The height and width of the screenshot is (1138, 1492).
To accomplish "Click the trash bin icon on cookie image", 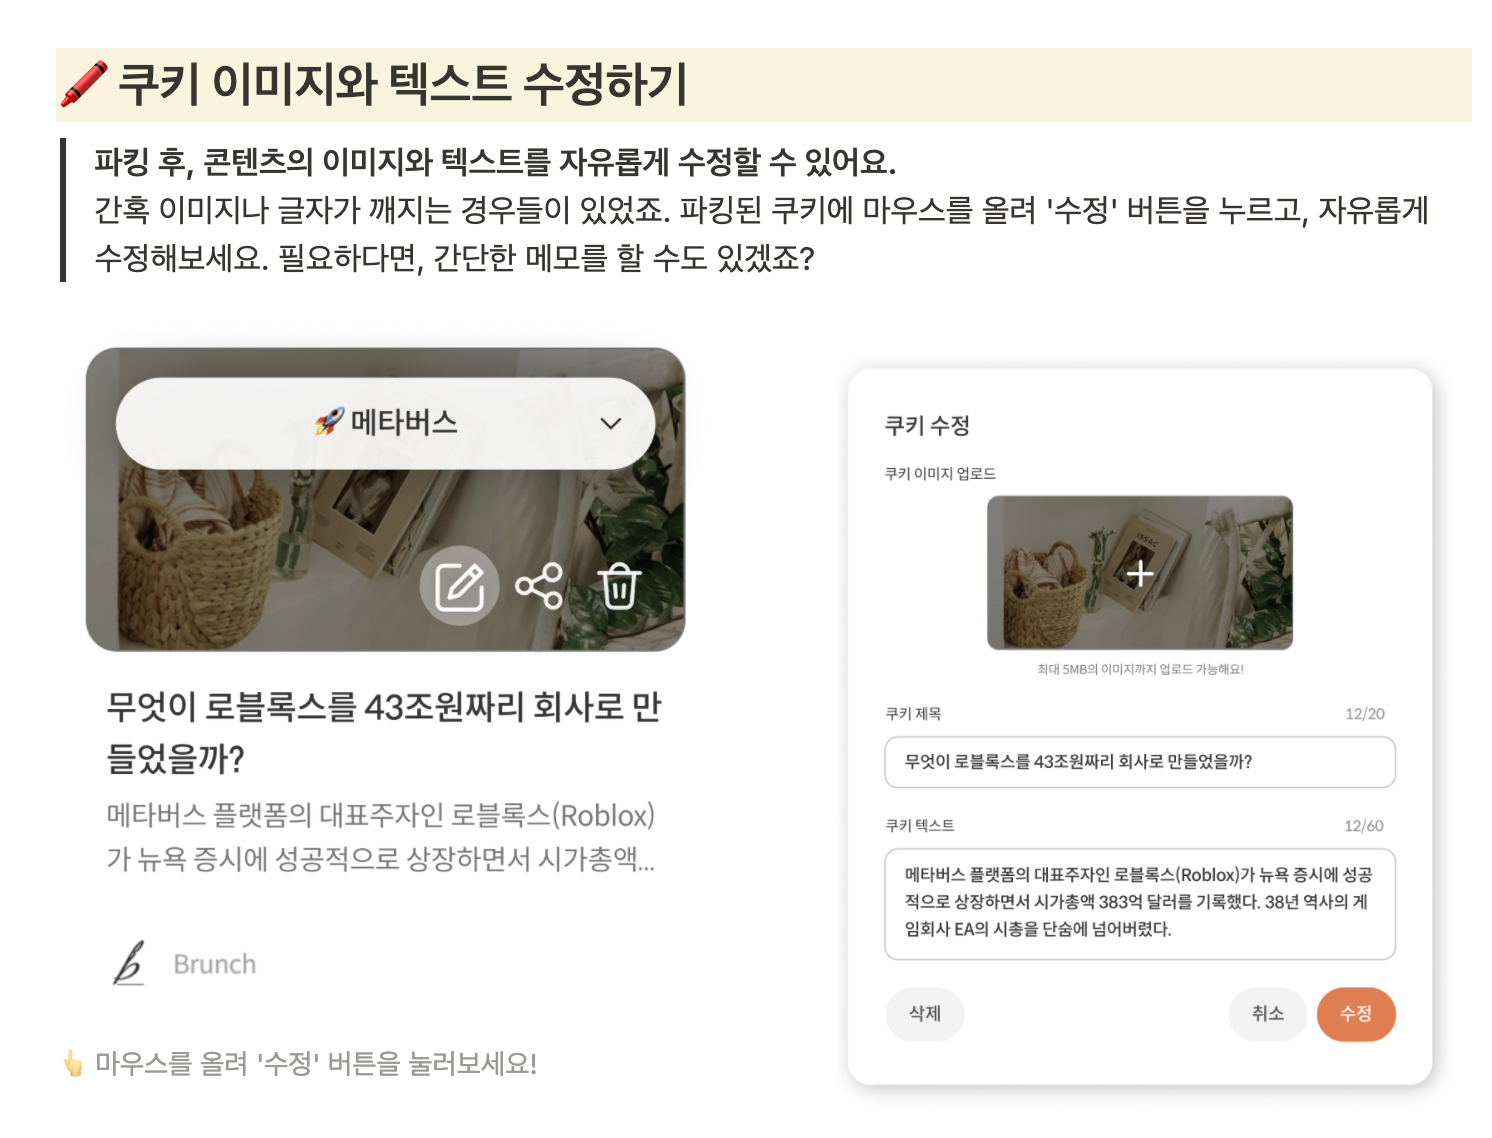I will pyautogui.click(x=619, y=586).
